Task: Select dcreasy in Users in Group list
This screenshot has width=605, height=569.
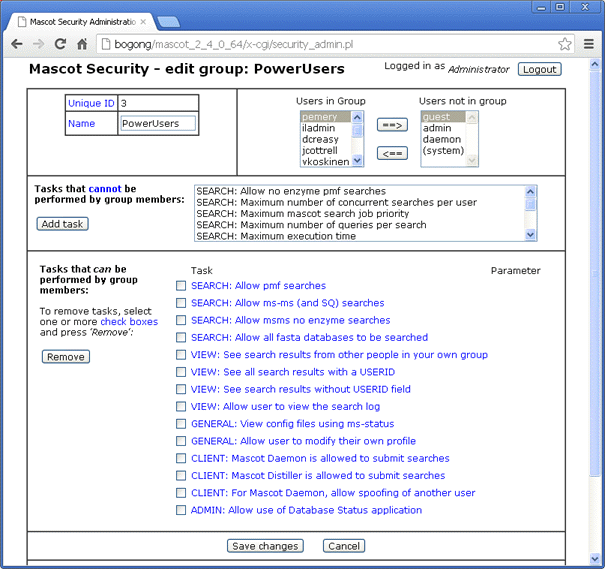Action: pyautogui.click(x=326, y=139)
